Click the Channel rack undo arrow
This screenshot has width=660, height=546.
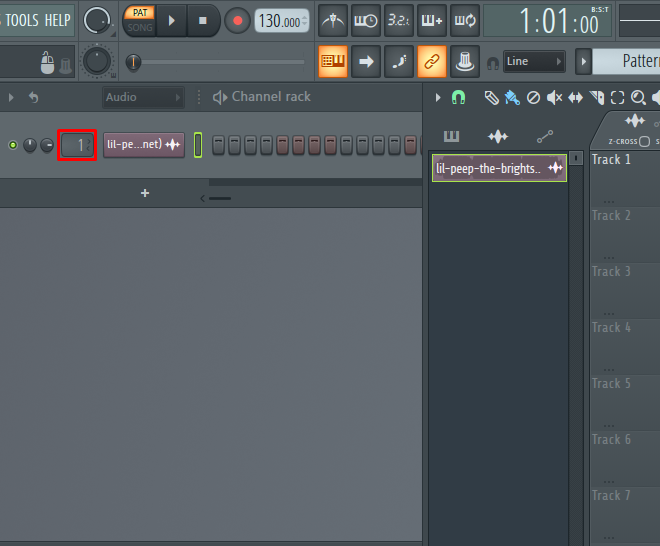(x=33, y=97)
